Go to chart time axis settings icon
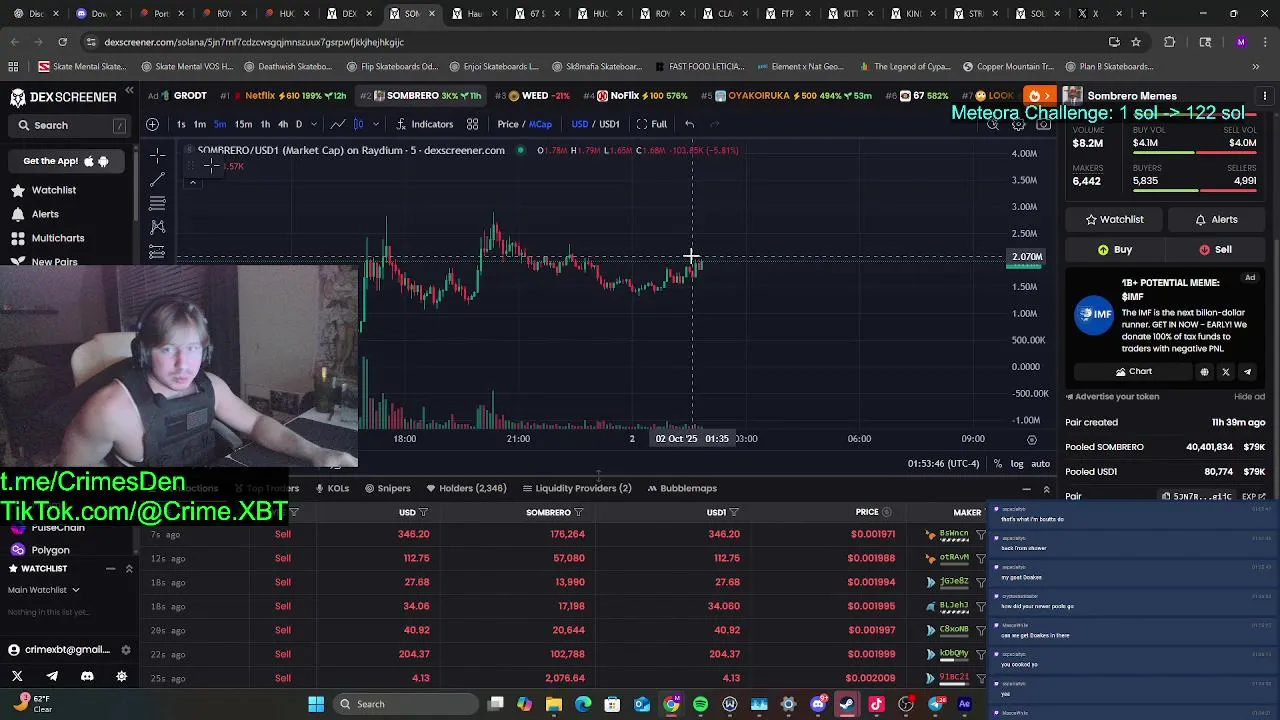1280x720 pixels. click(x=1032, y=439)
